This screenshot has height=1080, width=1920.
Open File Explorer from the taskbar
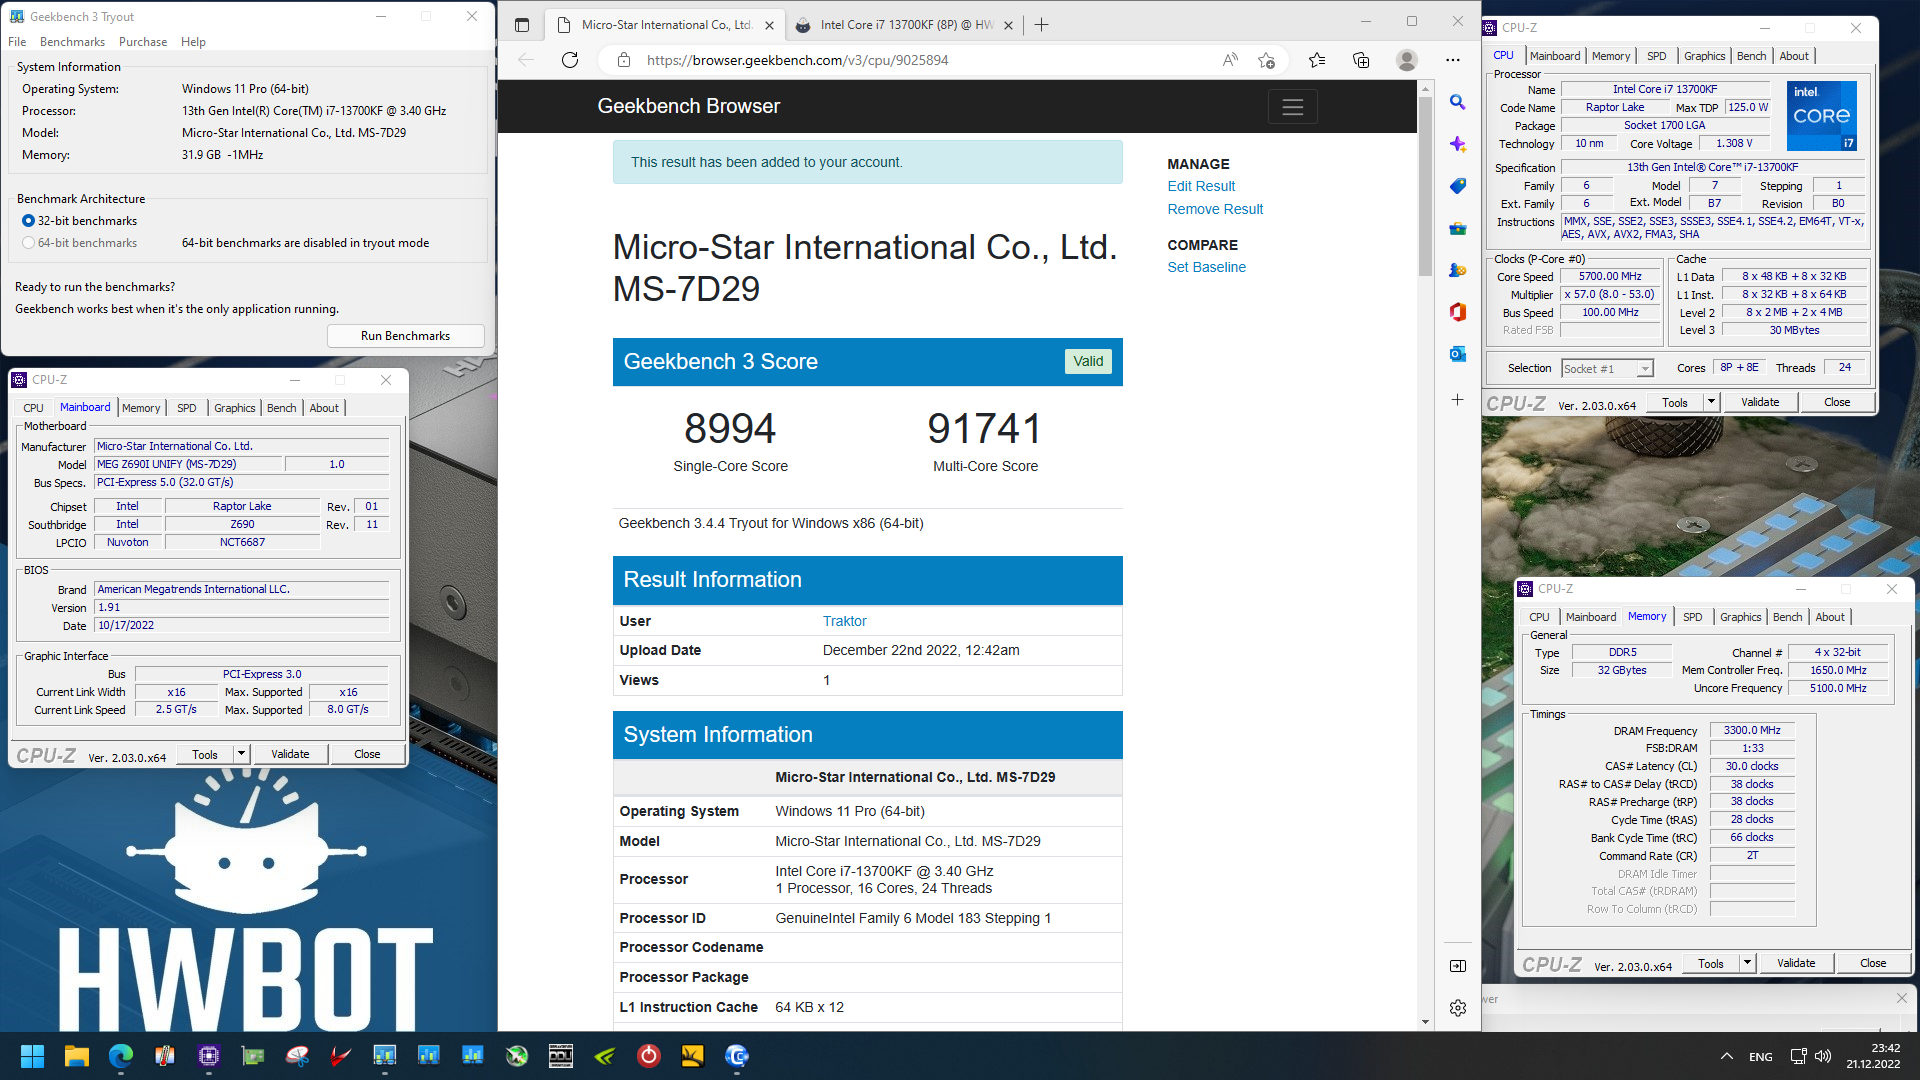[x=77, y=1055]
